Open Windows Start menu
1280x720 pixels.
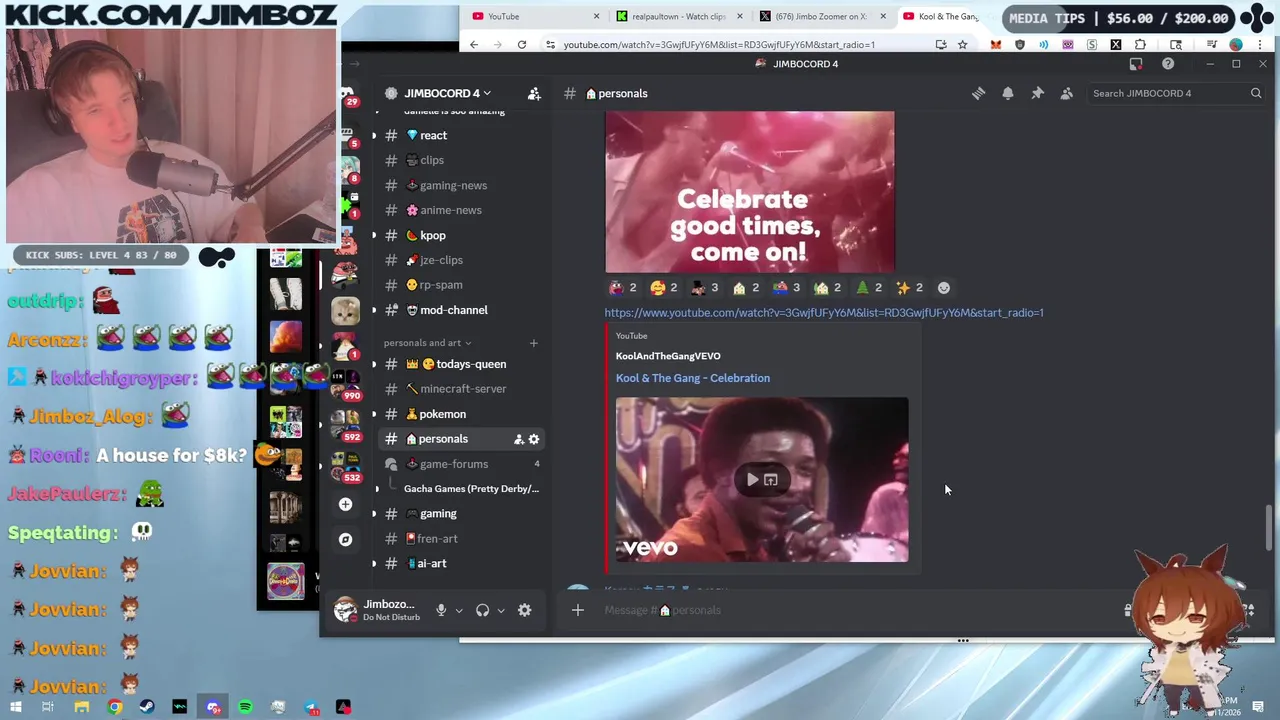coord(16,707)
